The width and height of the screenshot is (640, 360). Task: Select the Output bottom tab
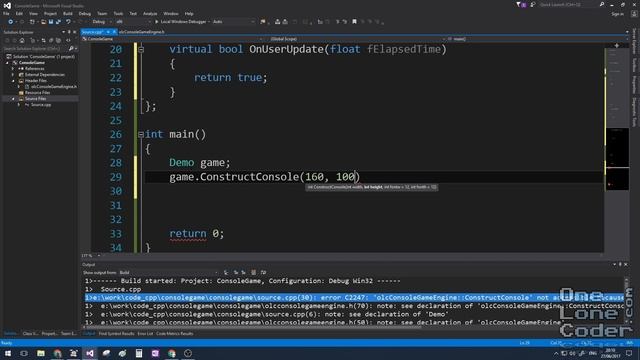pyautogui.click(x=89, y=334)
